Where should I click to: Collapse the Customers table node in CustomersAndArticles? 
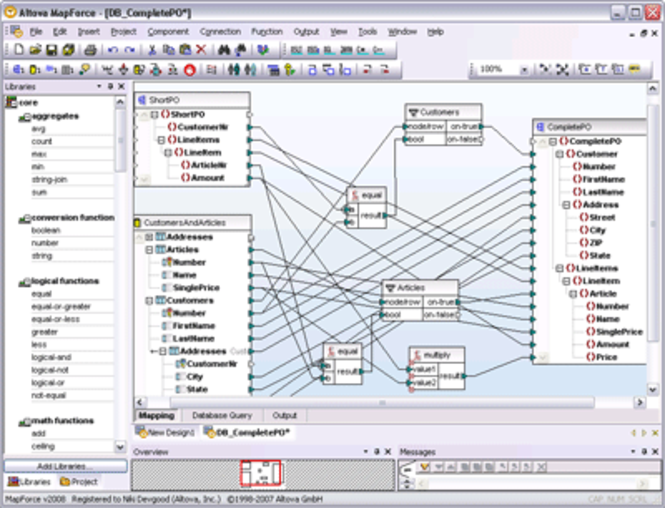click(149, 301)
